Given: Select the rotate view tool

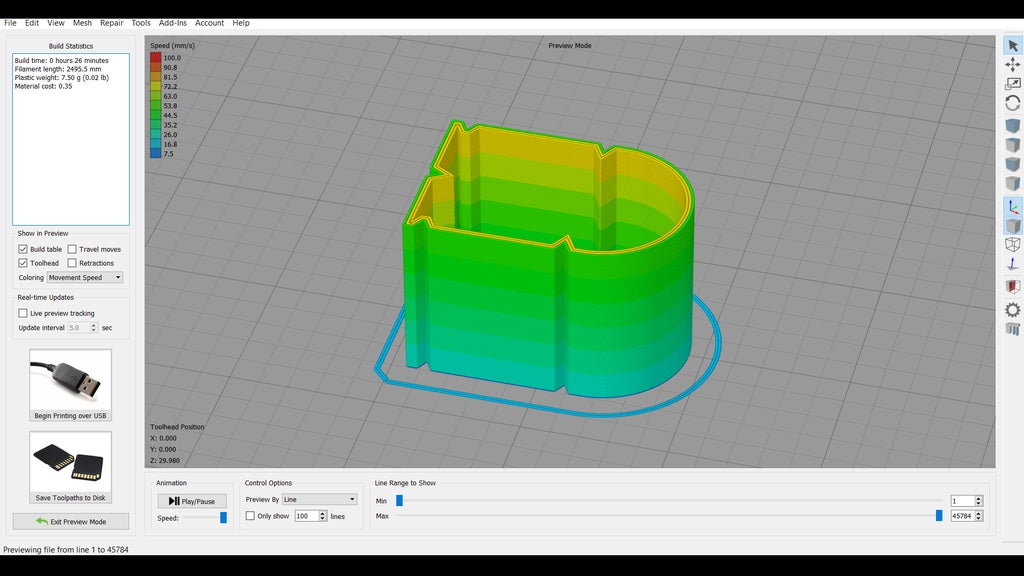Looking at the screenshot, I should tap(1012, 103).
